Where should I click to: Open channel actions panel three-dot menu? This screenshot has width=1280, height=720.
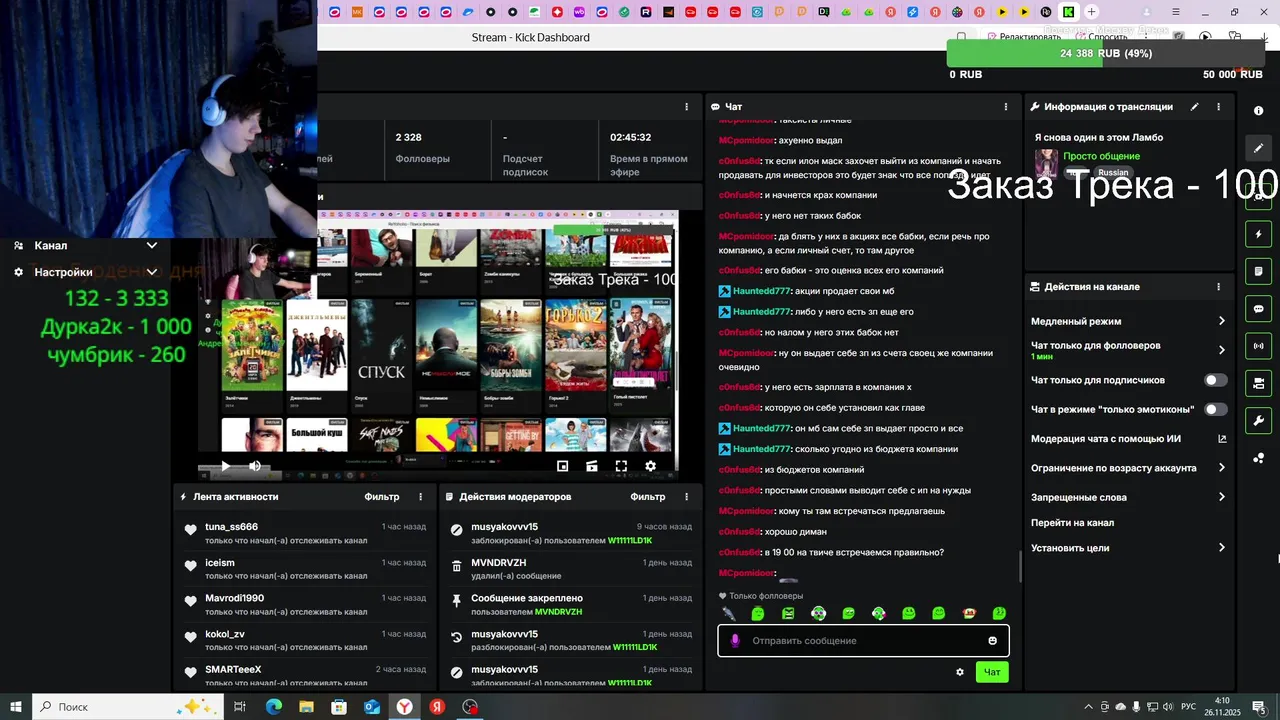pos(1218,287)
